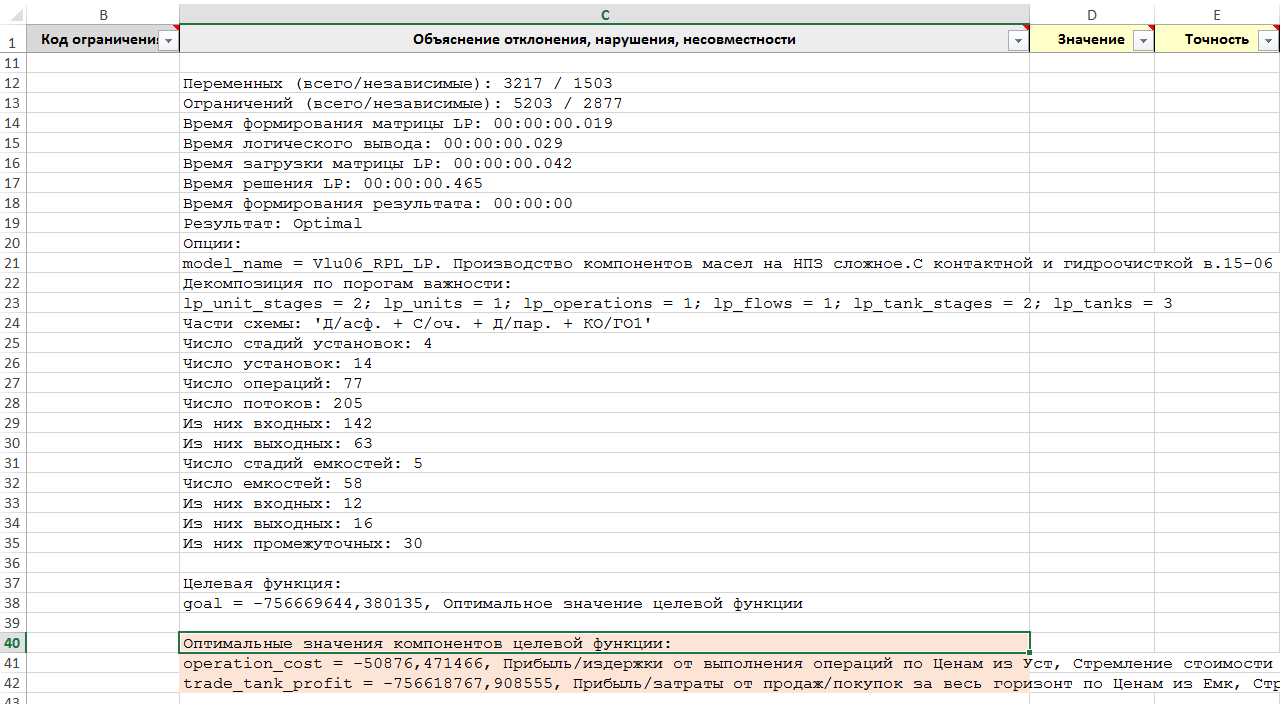Select row 1 header
This screenshot has height=704, width=1280.
(x=12, y=42)
